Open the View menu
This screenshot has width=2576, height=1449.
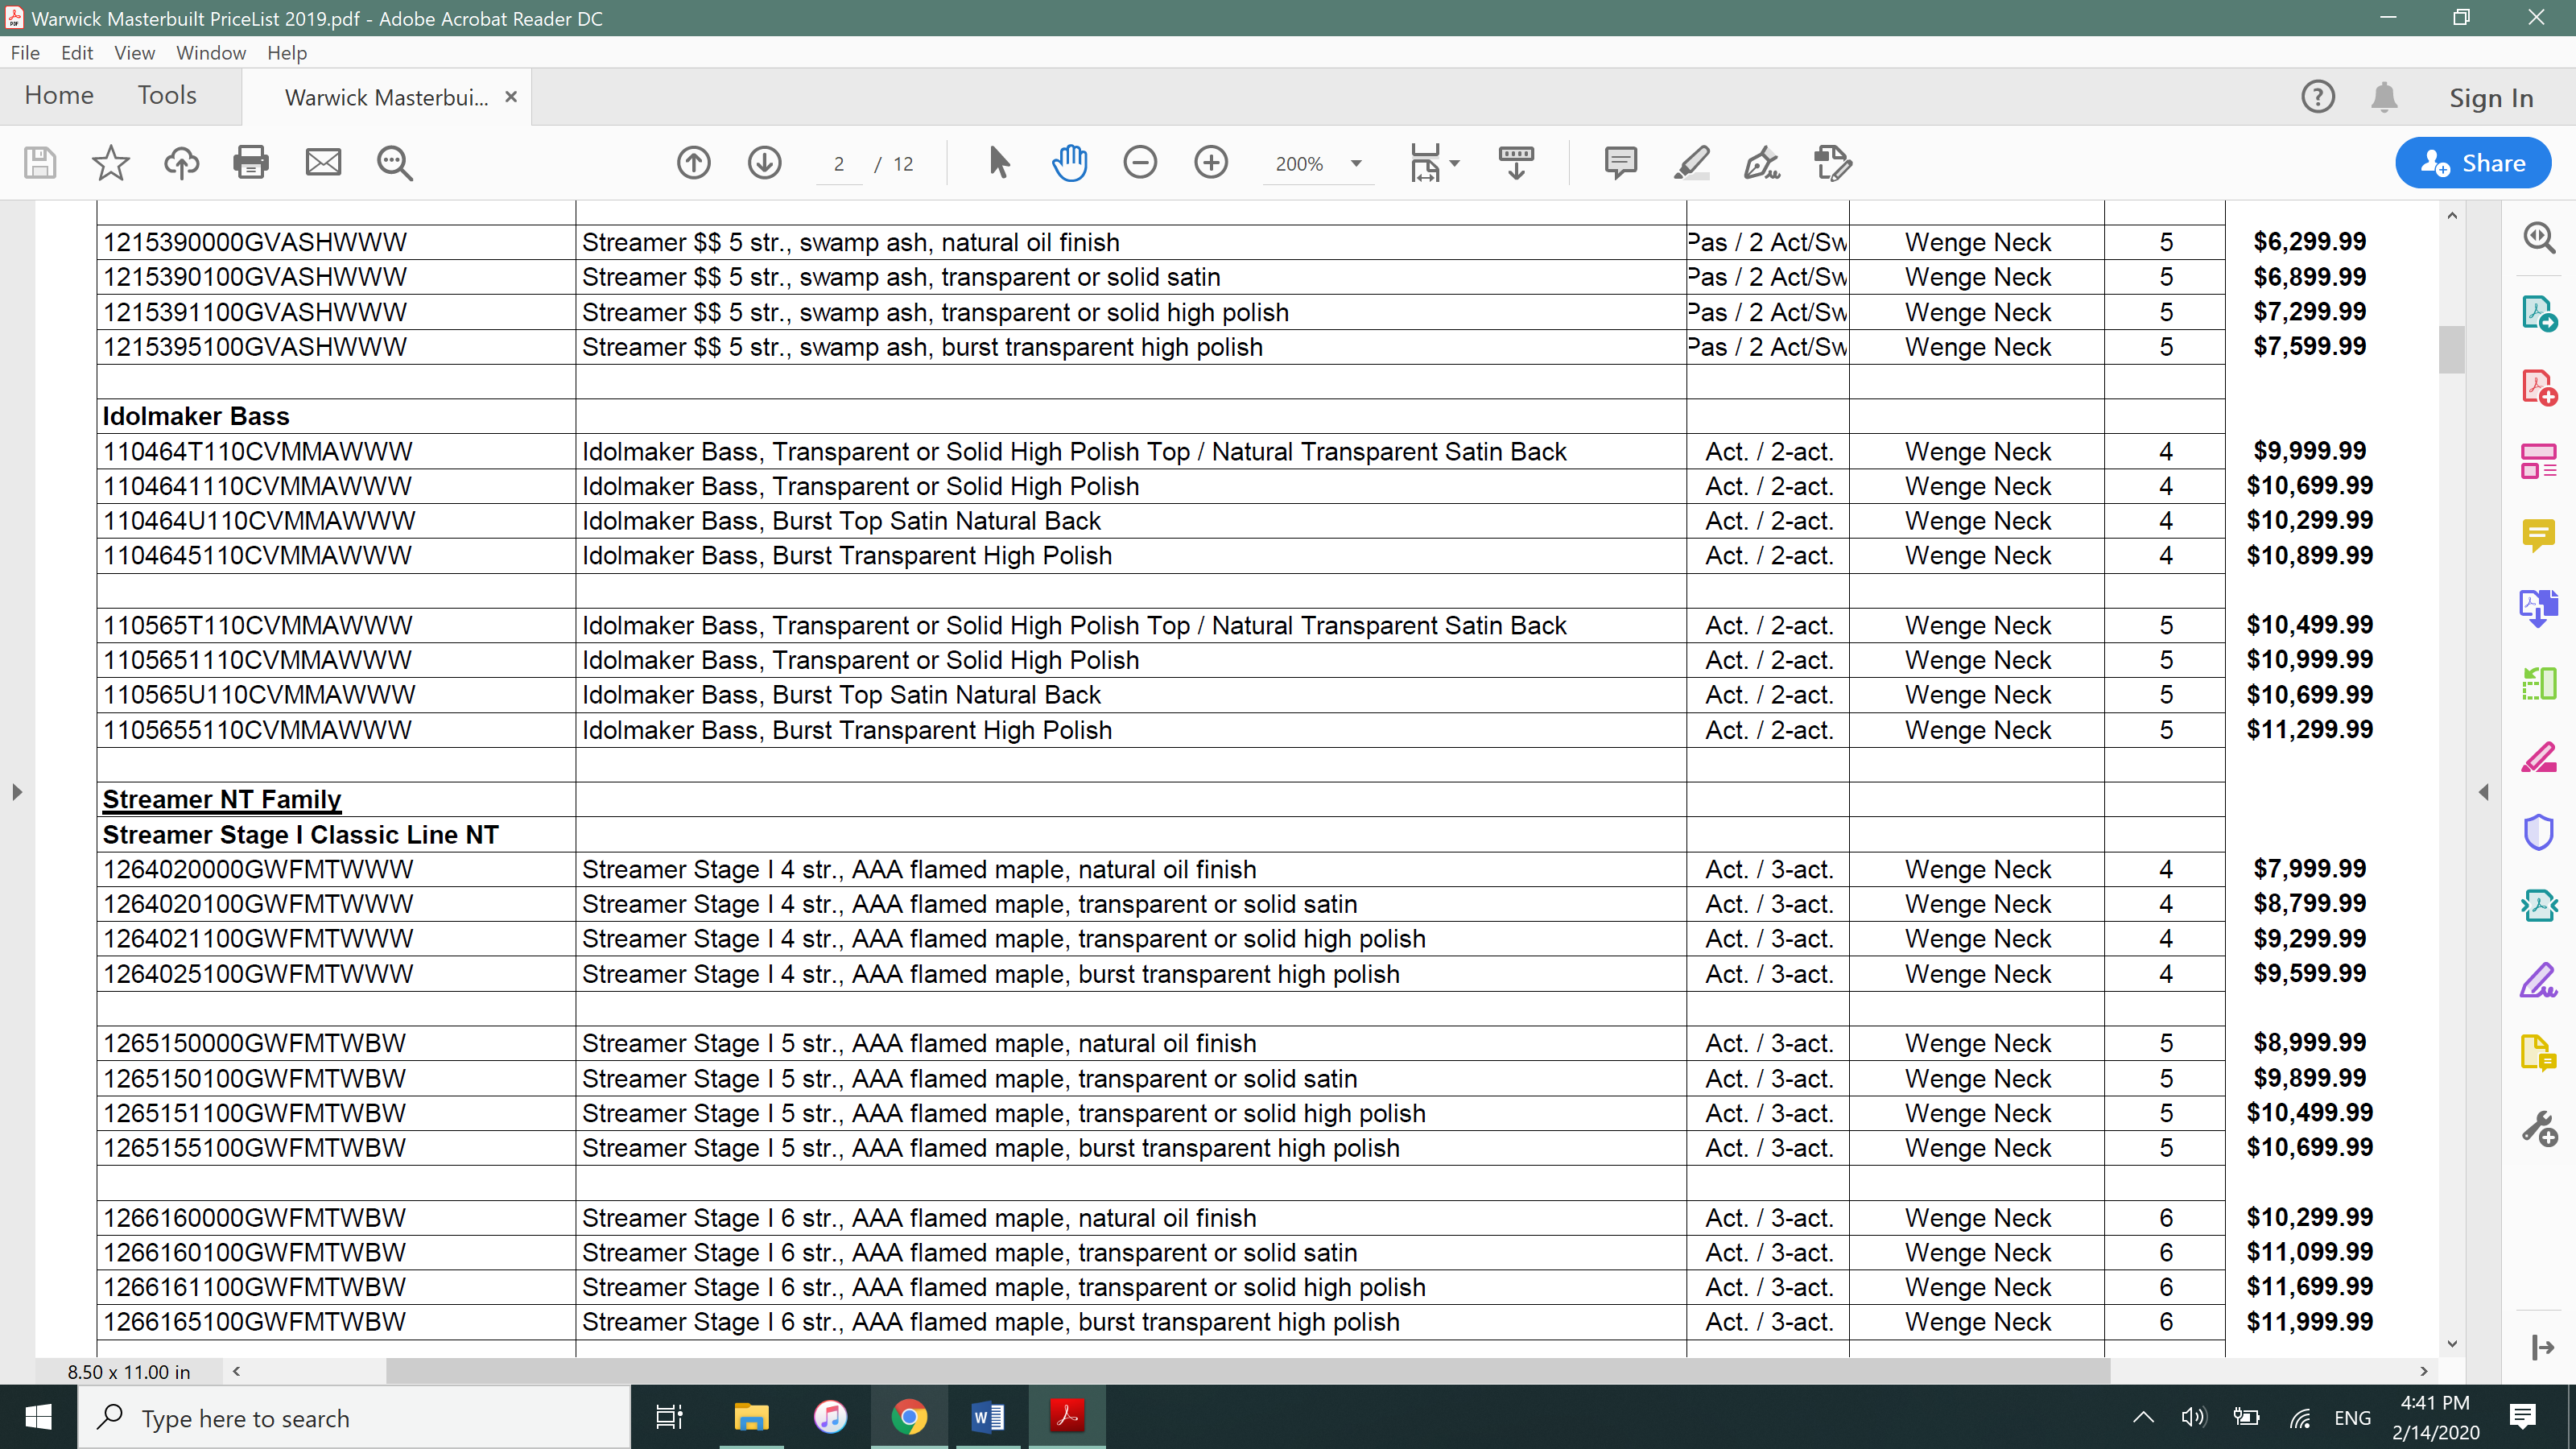134,53
